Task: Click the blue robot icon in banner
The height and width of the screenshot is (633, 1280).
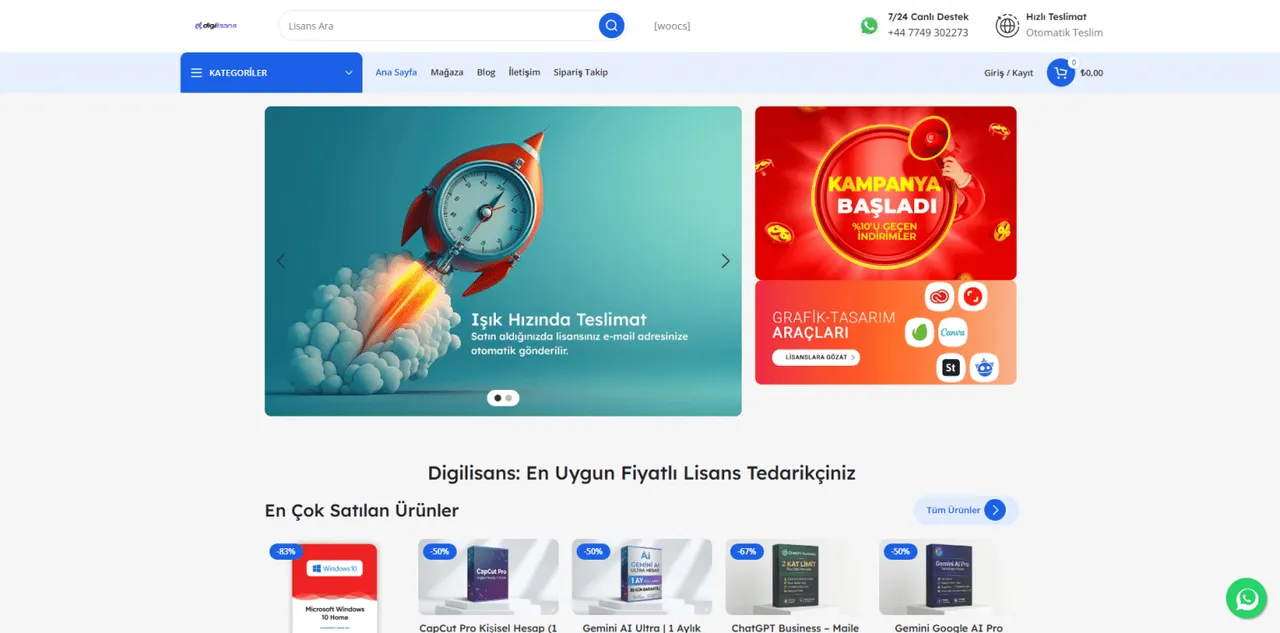Action: [x=984, y=368]
